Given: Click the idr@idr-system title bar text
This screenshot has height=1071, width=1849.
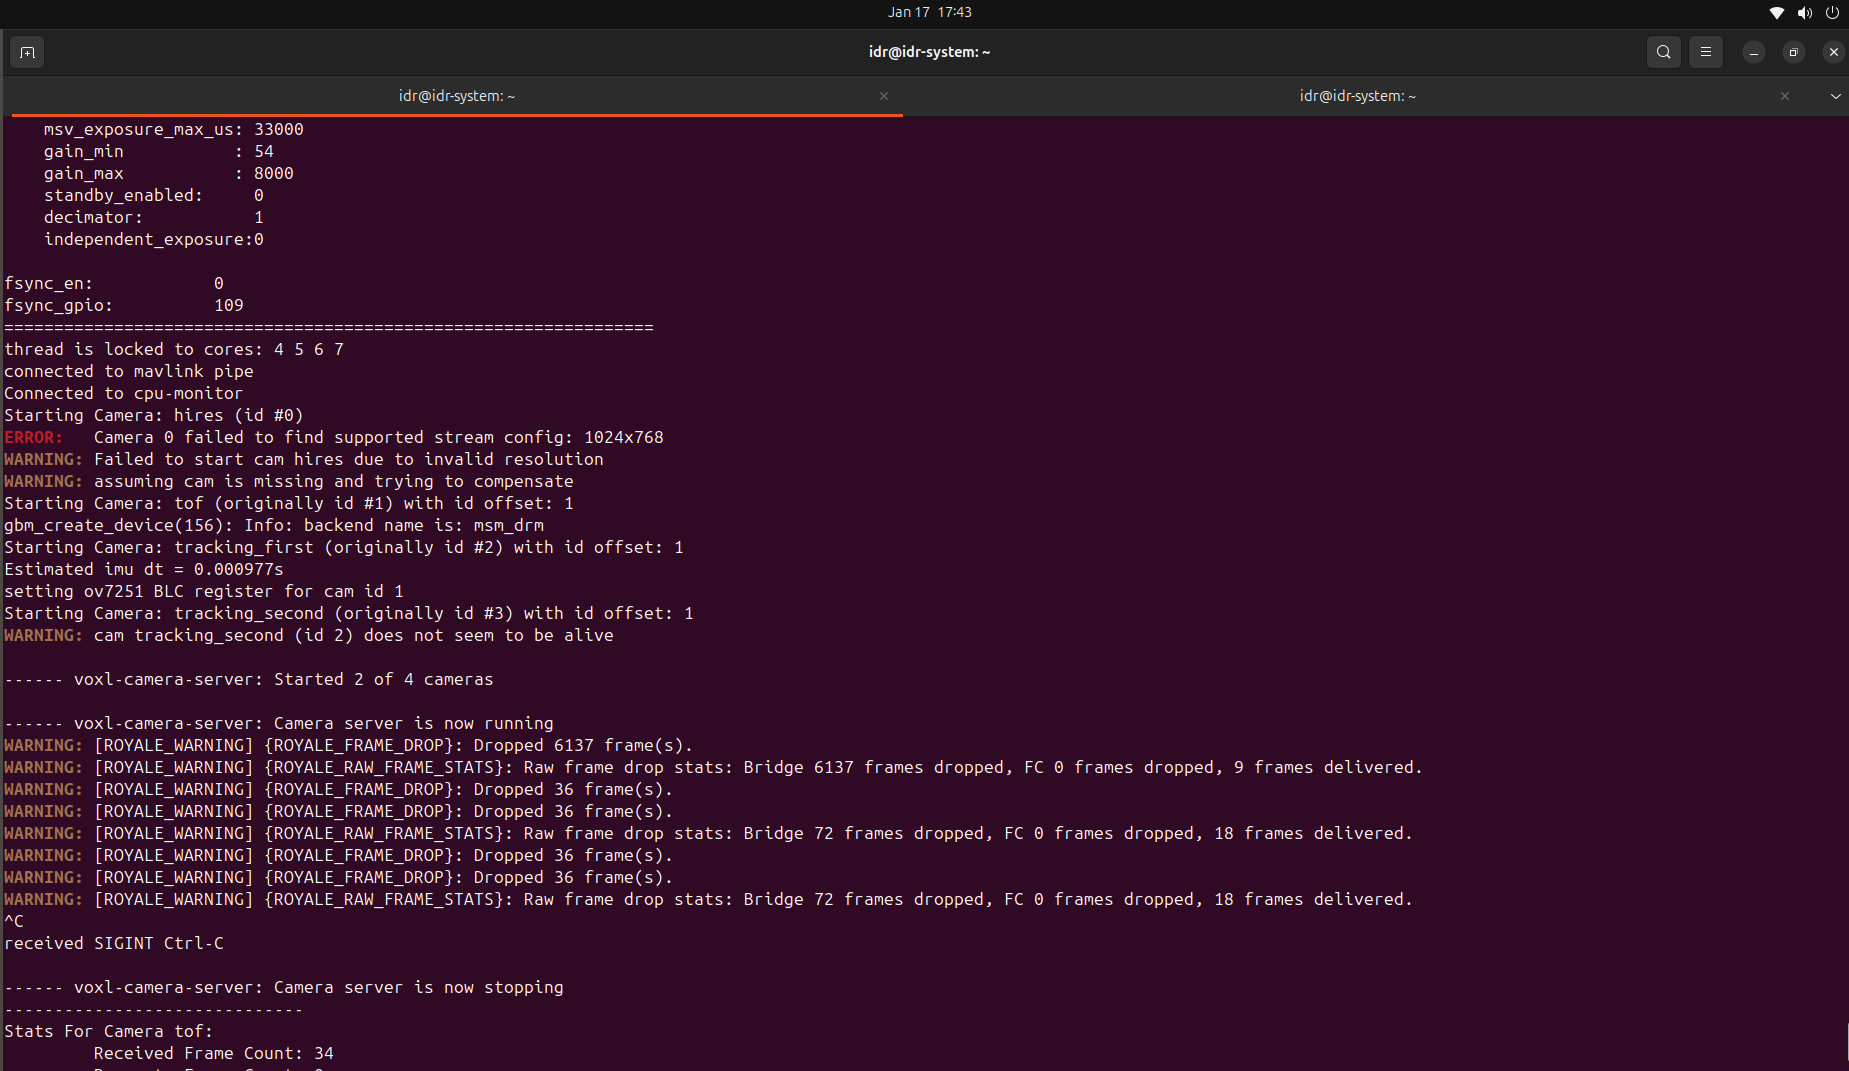Looking at the screenshot, I should point(929,52).
